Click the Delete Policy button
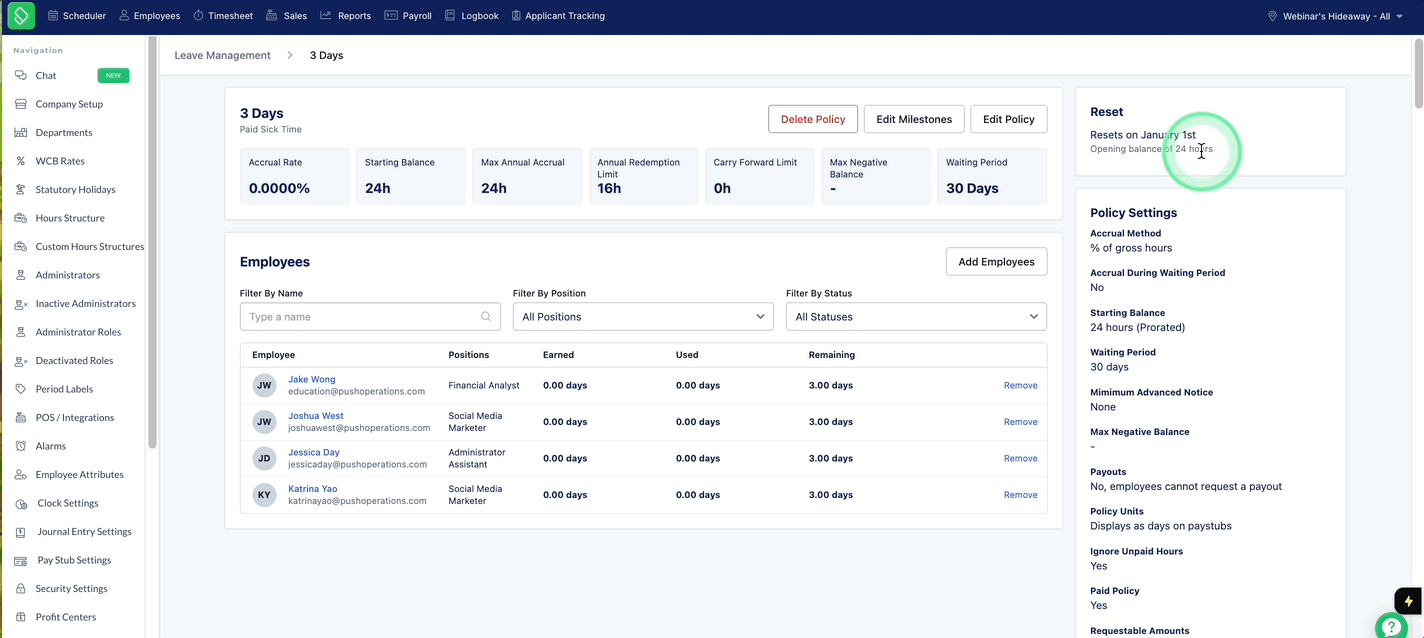This screenshot has height=638, width=1424. pos(813,119)
